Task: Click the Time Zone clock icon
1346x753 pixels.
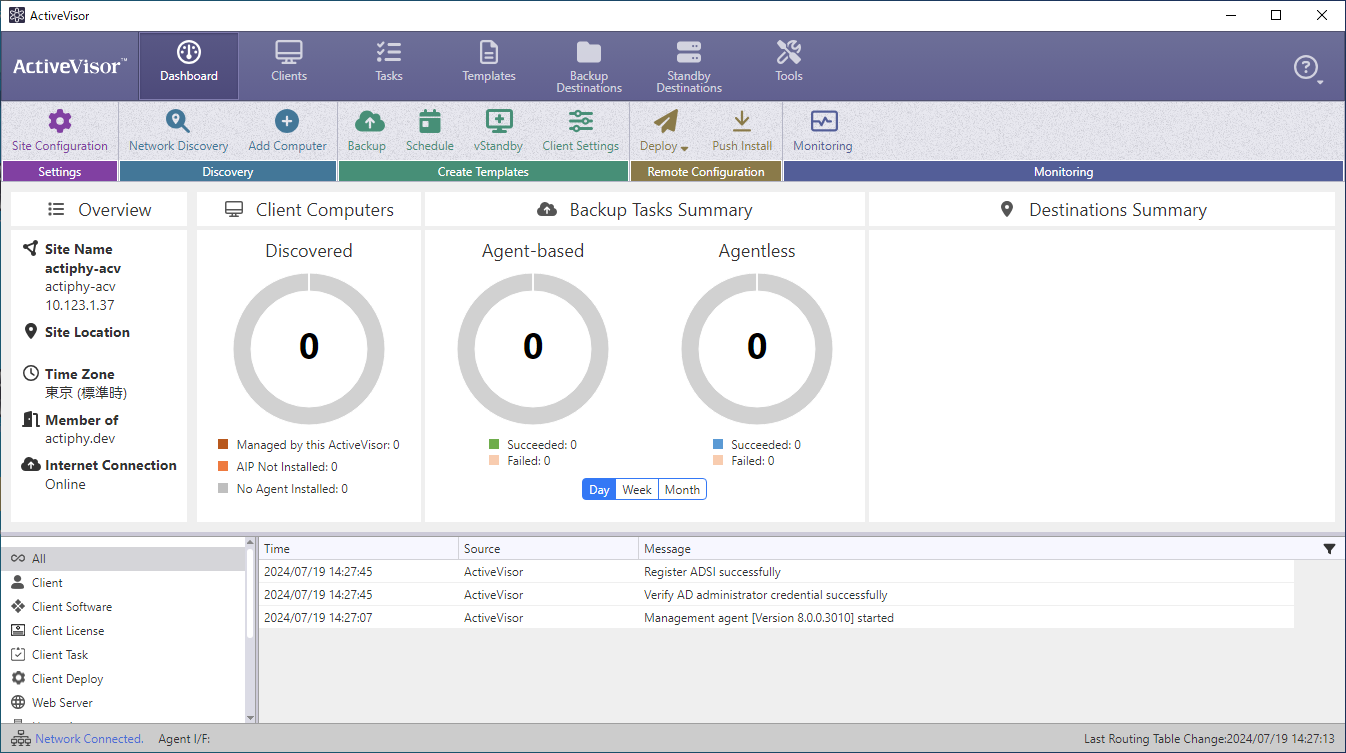Action: [x=30, y=373]
